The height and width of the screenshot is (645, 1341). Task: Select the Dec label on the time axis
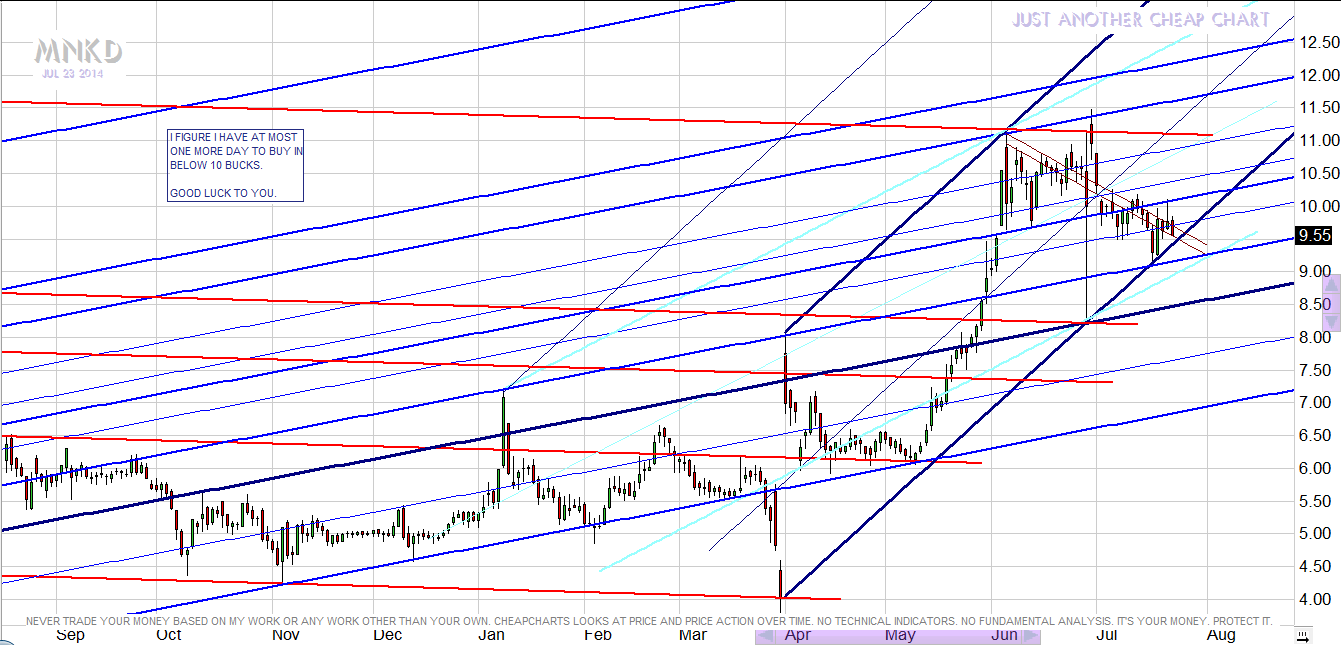click(x=387, y=635)
